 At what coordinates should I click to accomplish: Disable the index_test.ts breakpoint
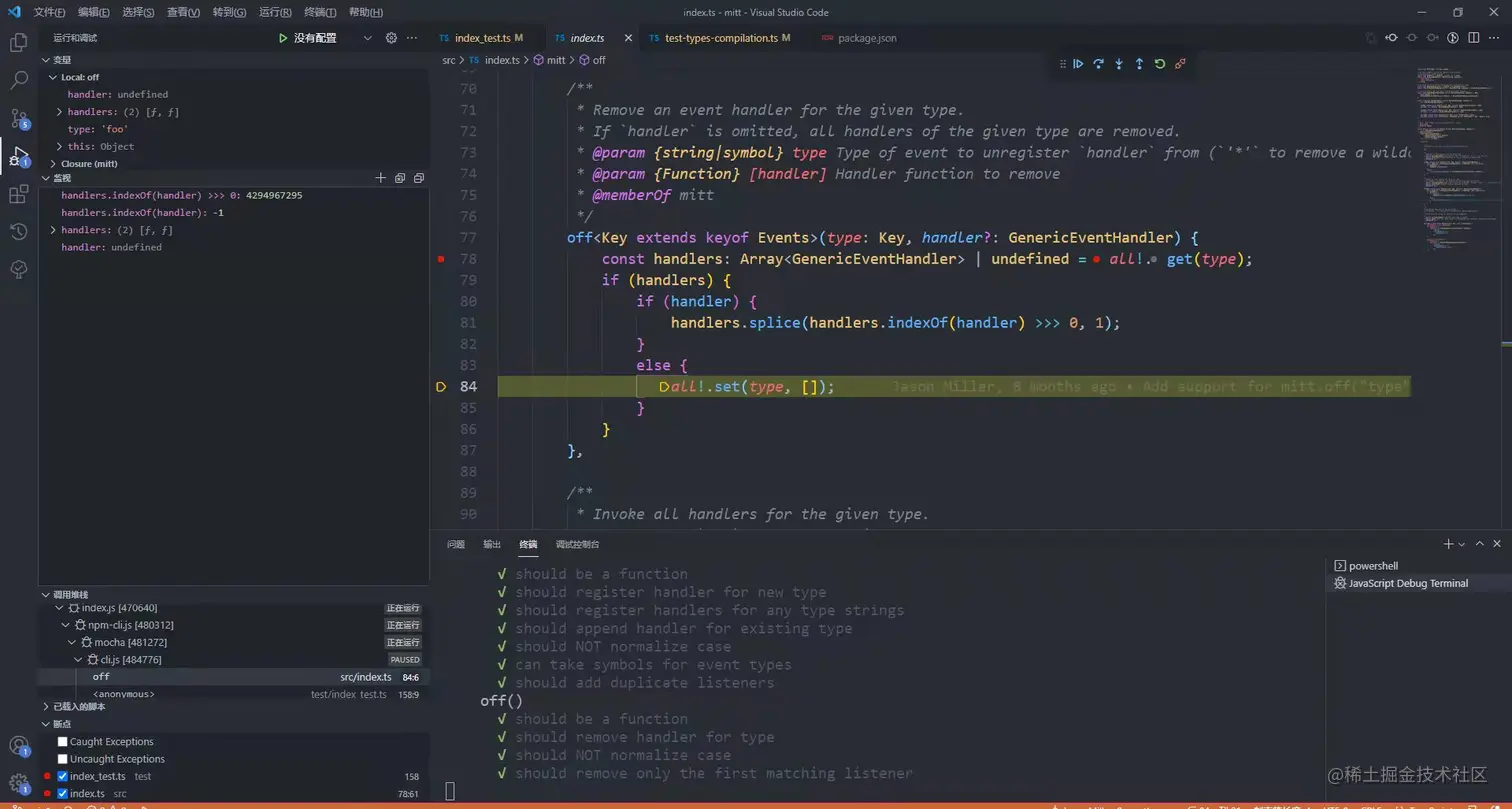[x=63, y=776]
